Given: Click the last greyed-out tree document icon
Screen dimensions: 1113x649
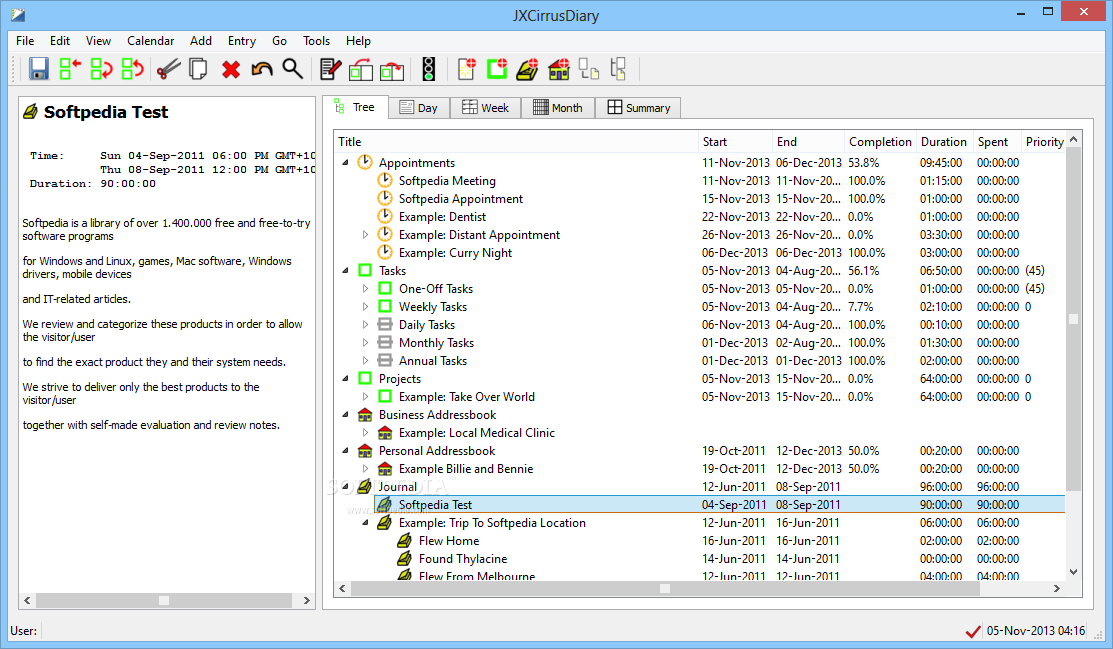Looking at the screenshot, I should 618,69.
